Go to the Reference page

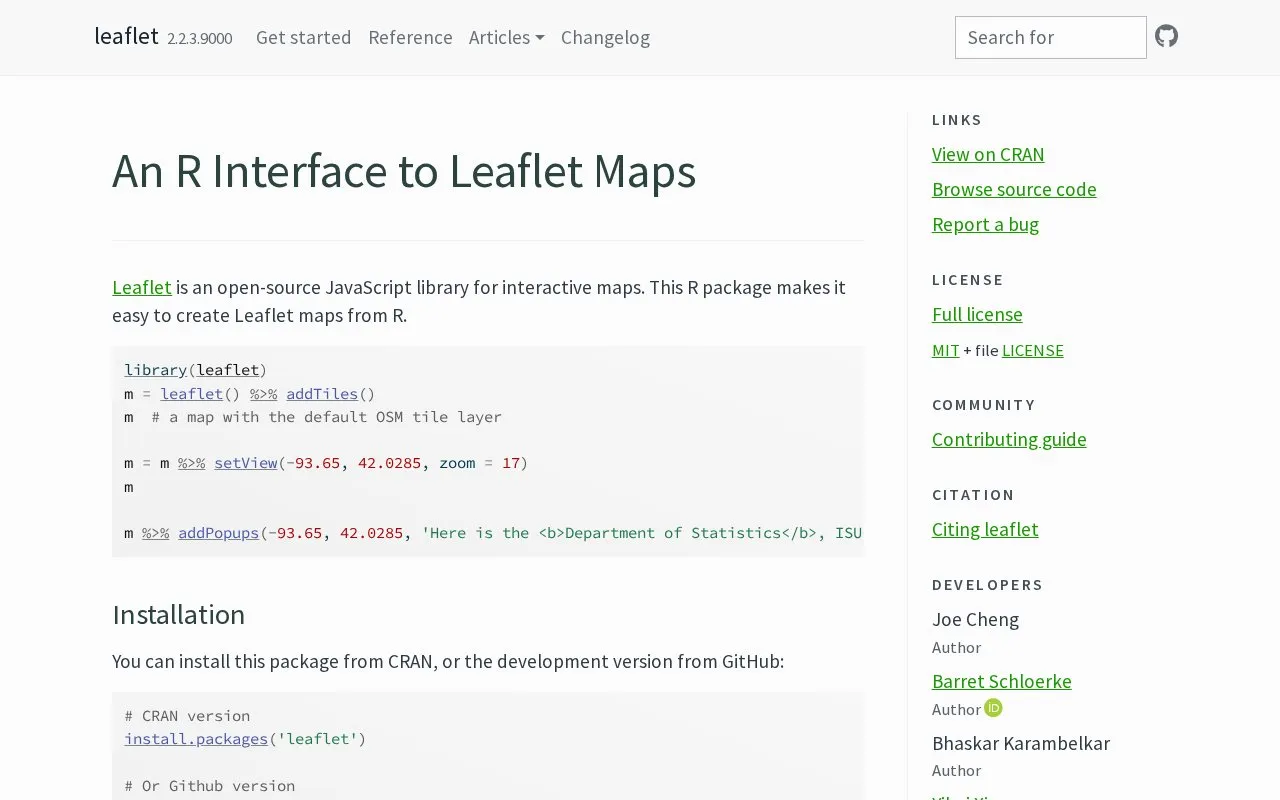(x=410, y=37)
